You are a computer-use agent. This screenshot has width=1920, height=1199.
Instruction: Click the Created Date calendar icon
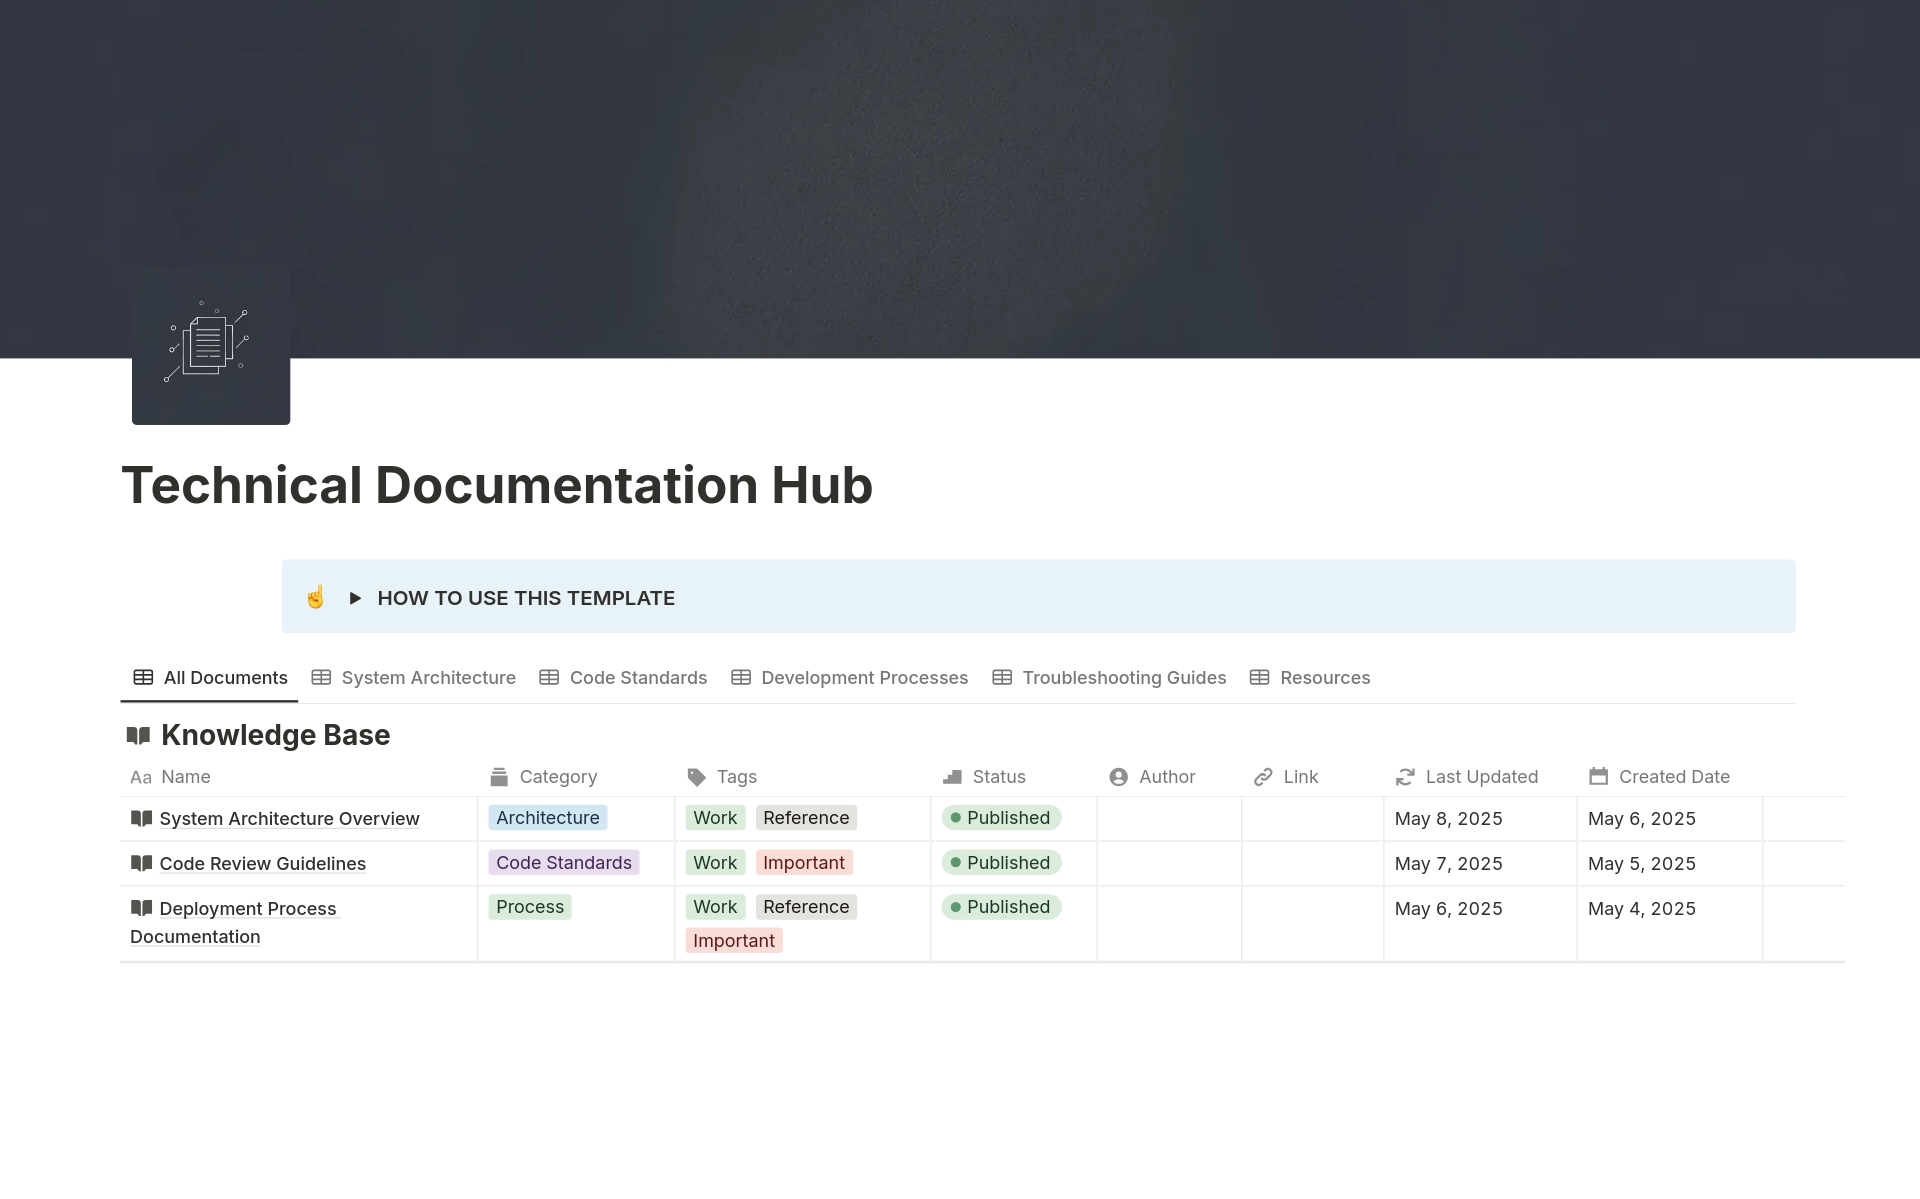1598,777
